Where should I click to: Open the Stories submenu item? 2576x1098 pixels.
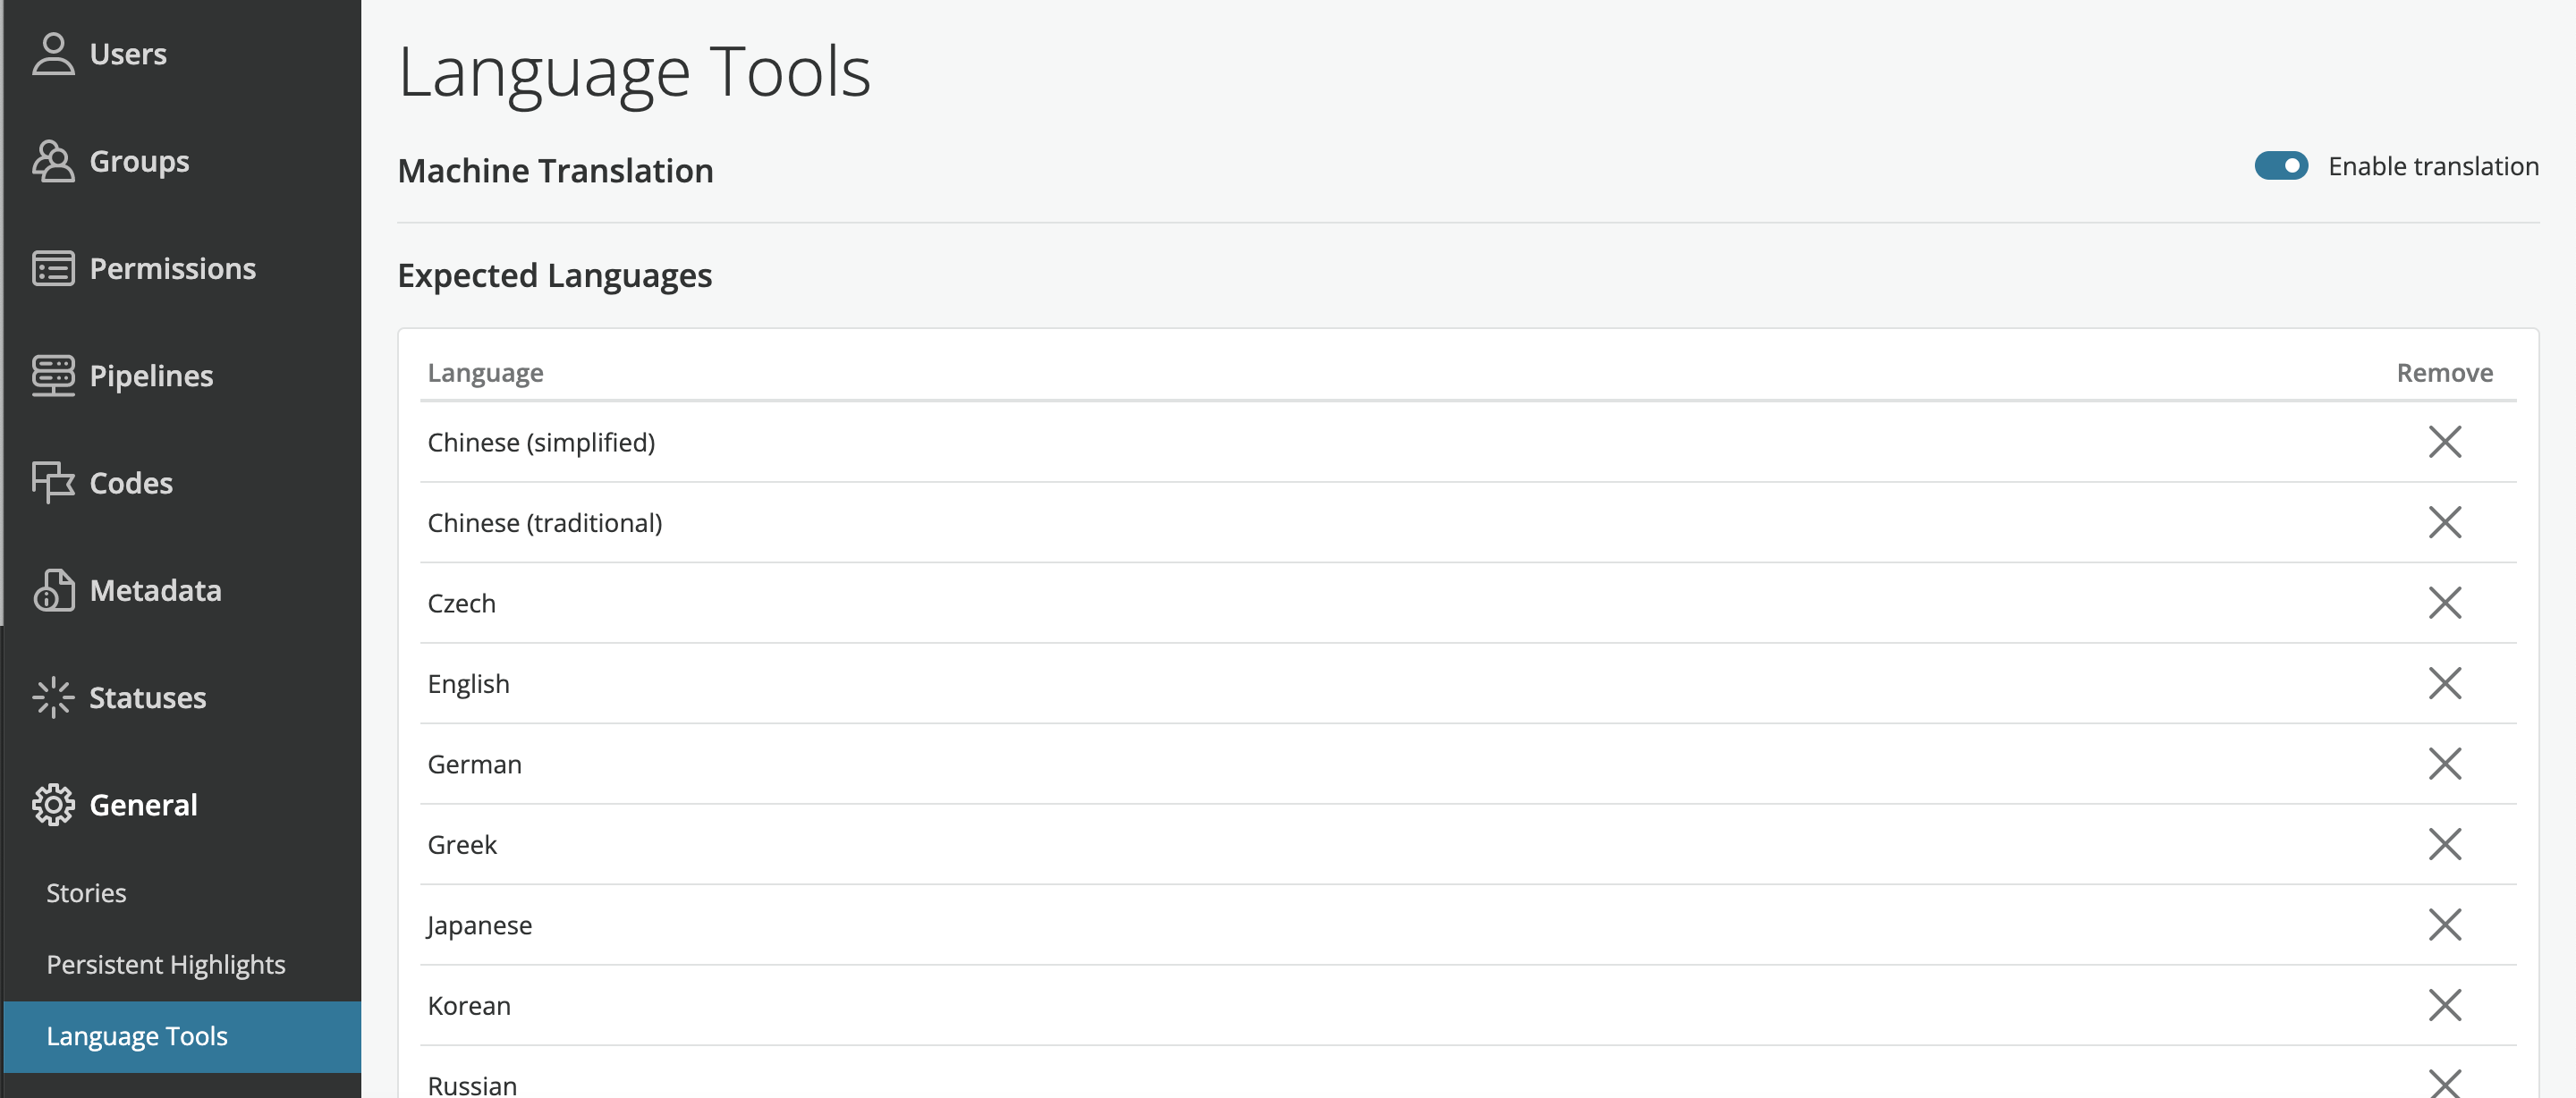[86, 893]
